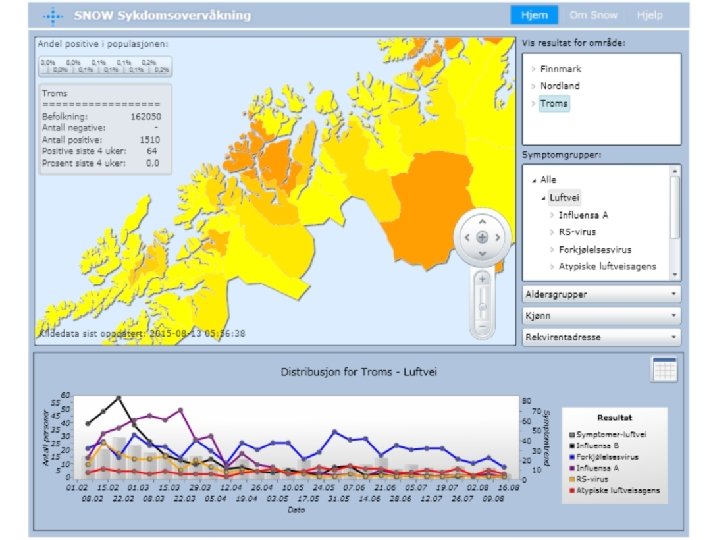720x540 pixels.
Task: Pan map right with navigation arrow
Action: point(497,237)
